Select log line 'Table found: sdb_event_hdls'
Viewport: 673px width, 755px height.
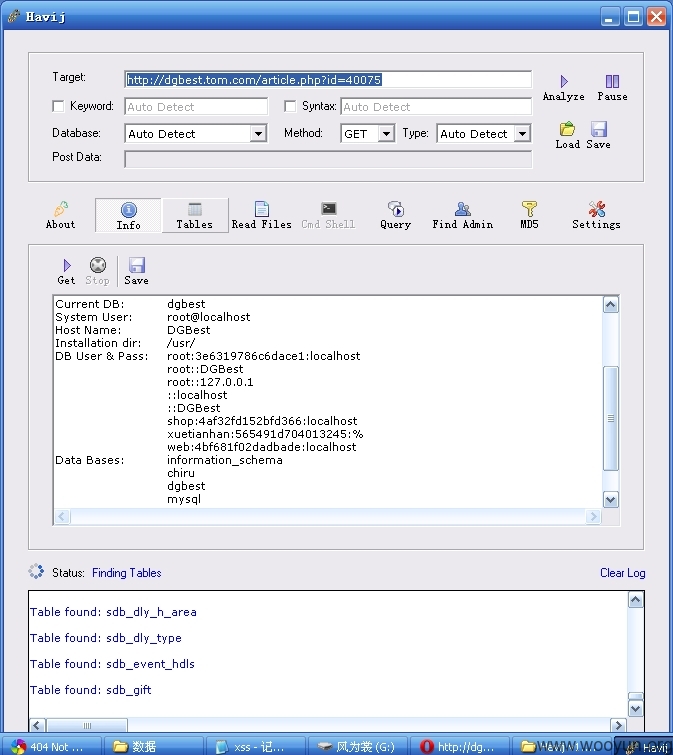click(112, 664)
